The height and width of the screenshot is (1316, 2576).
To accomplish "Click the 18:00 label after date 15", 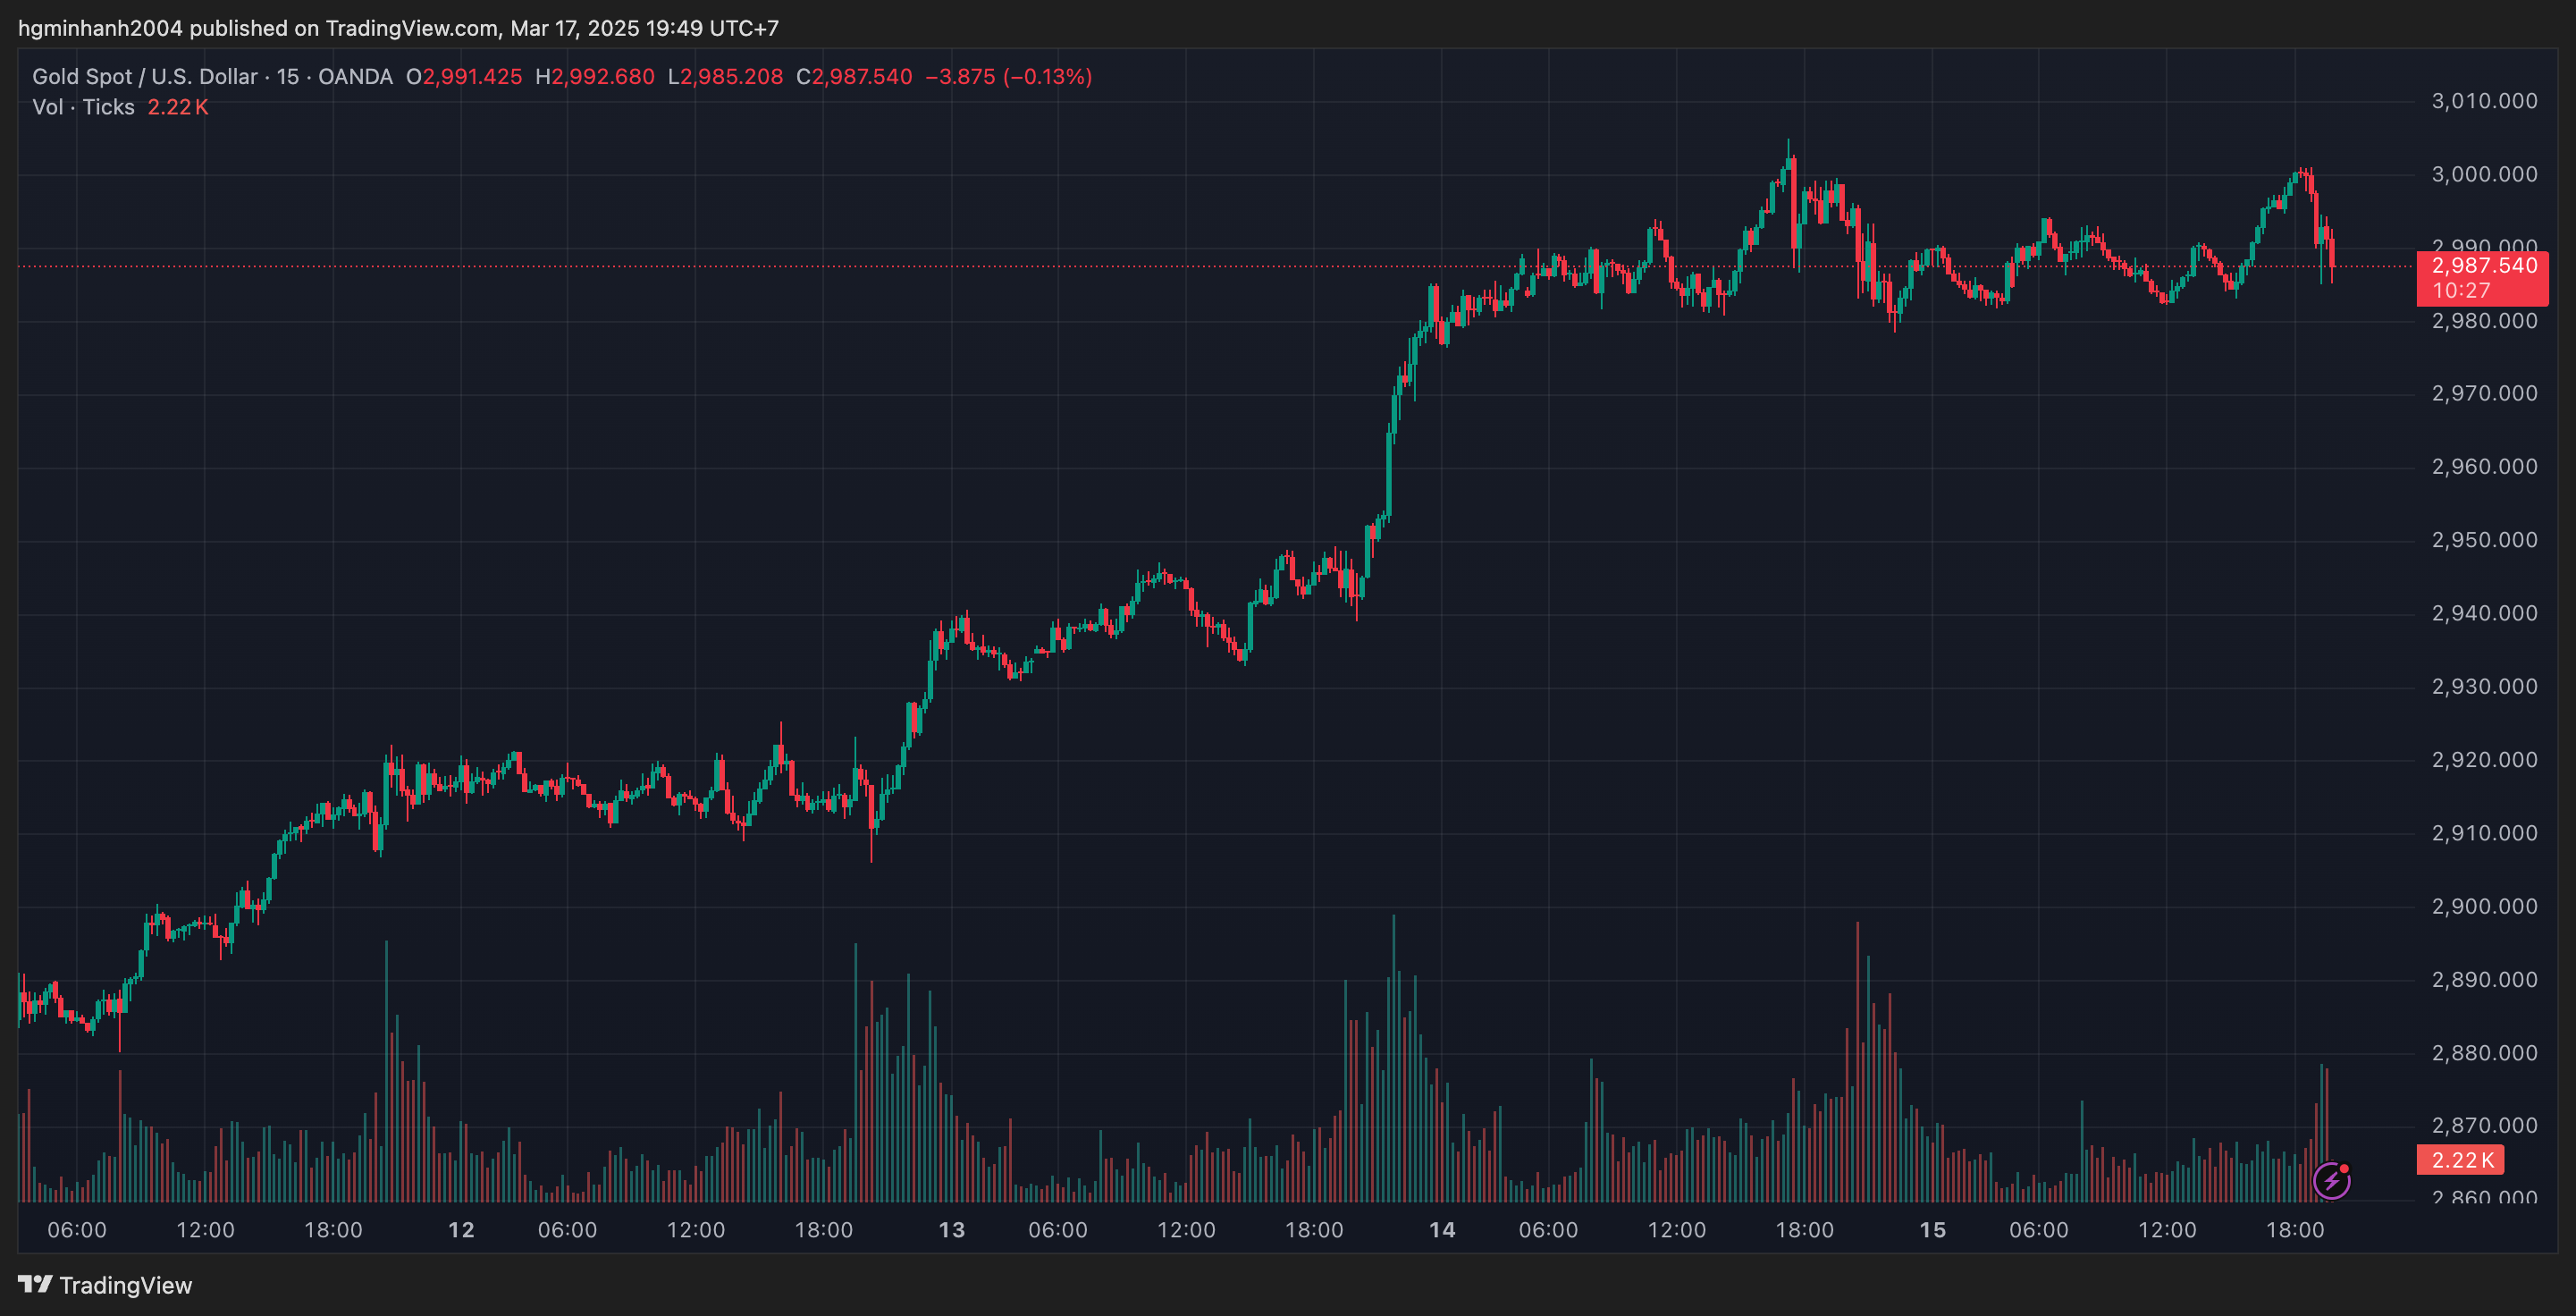I will click(2295, 1230).
